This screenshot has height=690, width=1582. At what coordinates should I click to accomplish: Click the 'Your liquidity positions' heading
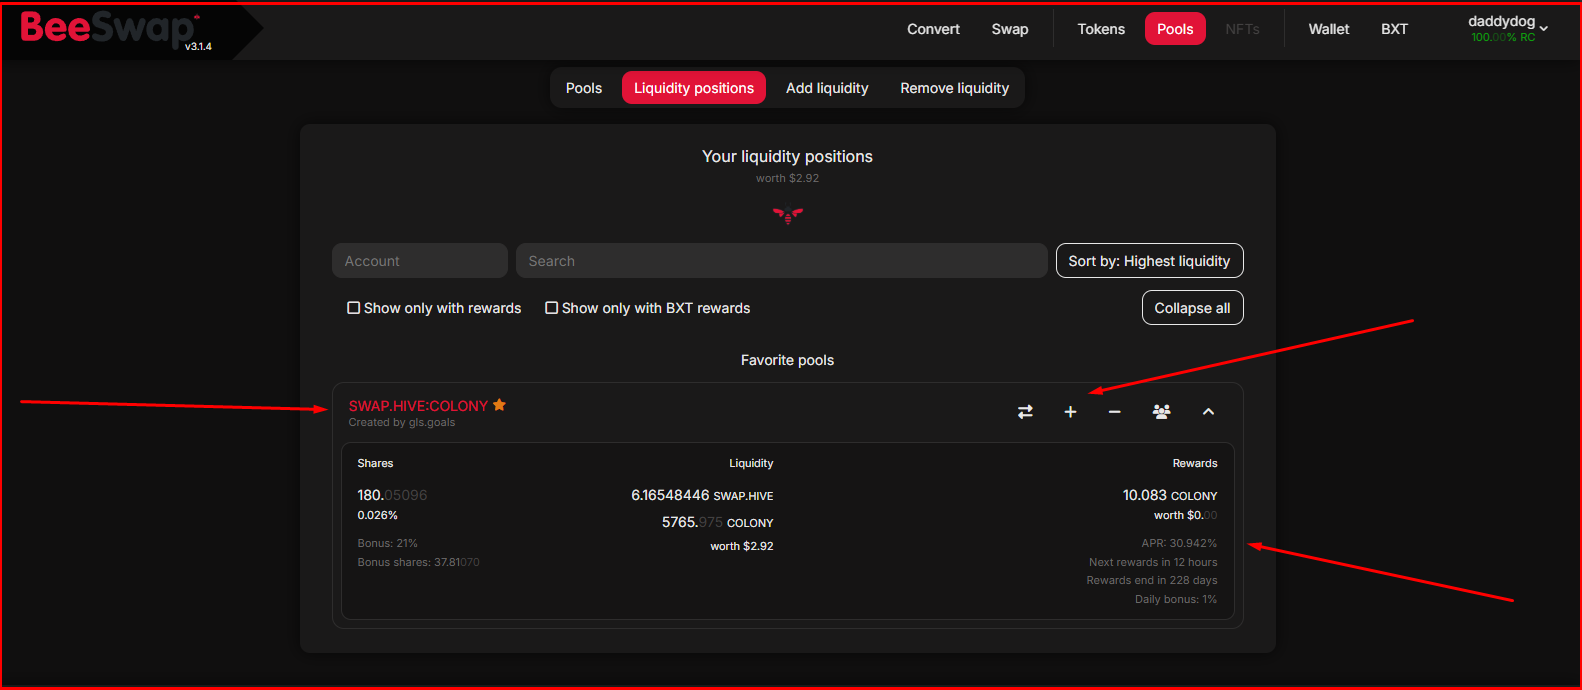(787, 156)
